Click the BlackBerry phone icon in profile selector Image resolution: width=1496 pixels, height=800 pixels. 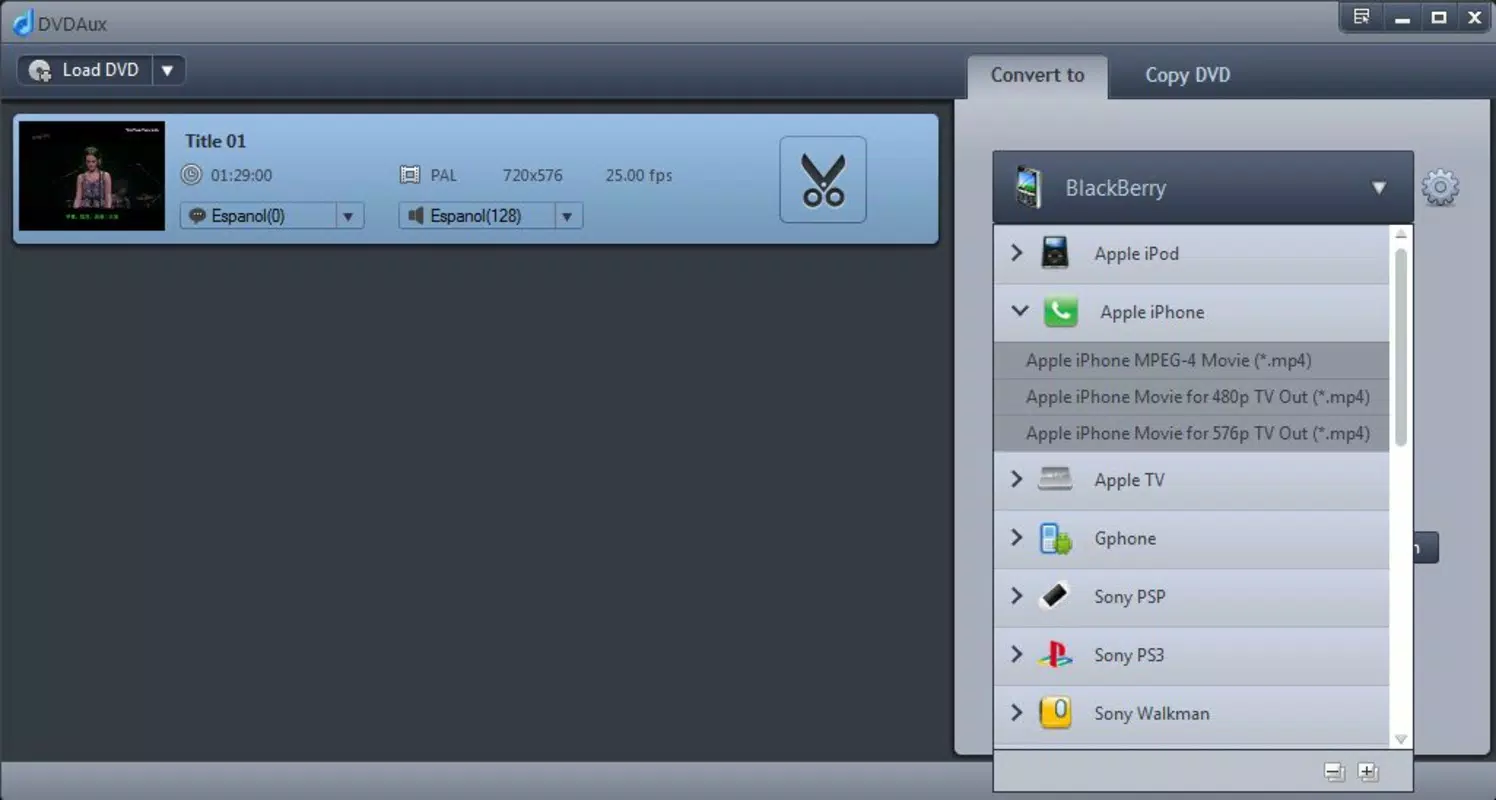1028,188
